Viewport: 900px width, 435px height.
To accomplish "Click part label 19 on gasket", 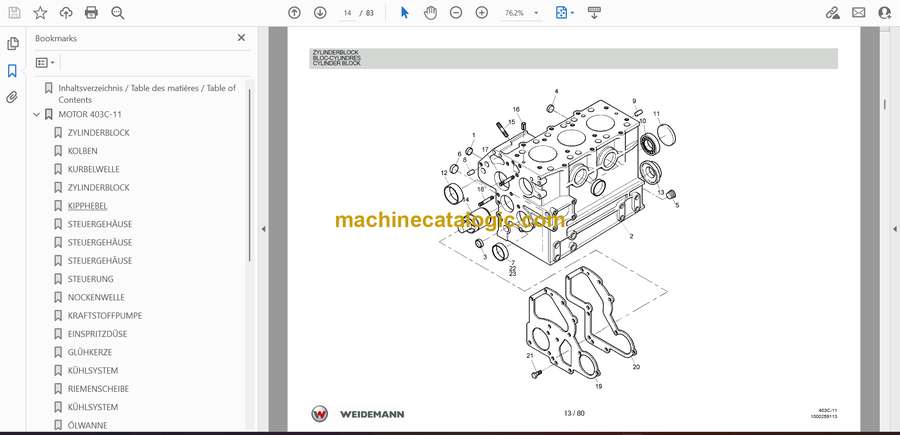I will tap(599, 387).
